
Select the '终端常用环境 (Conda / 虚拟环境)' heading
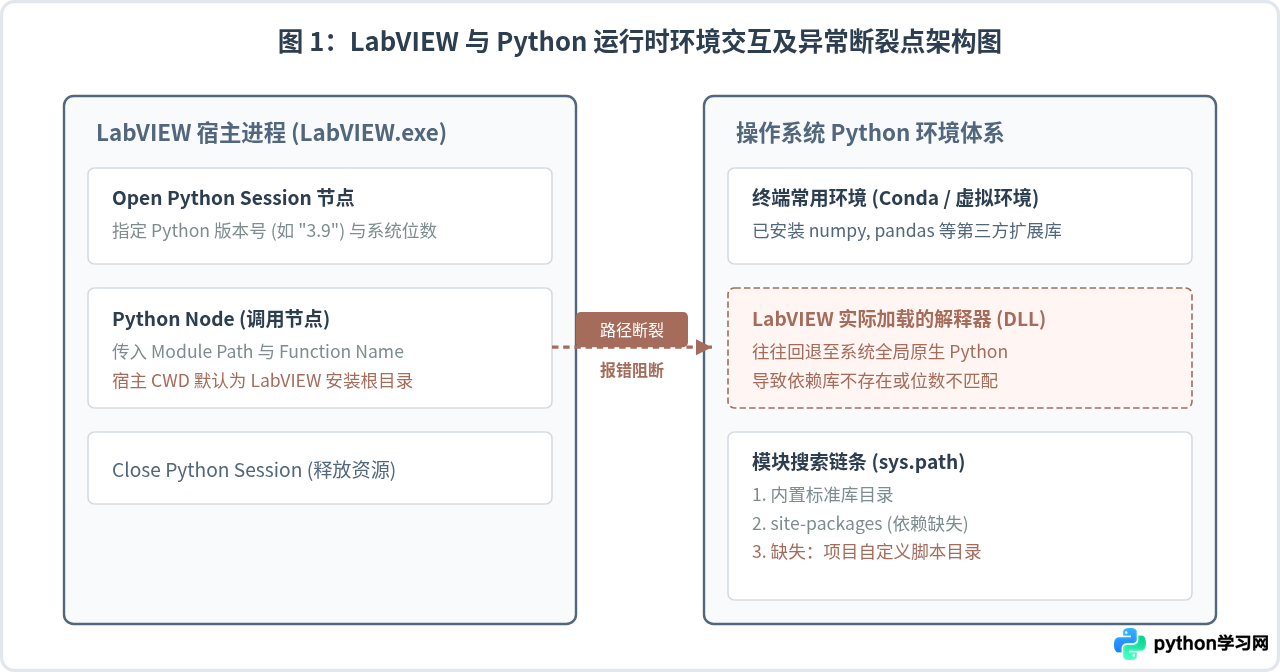[895, 198]
